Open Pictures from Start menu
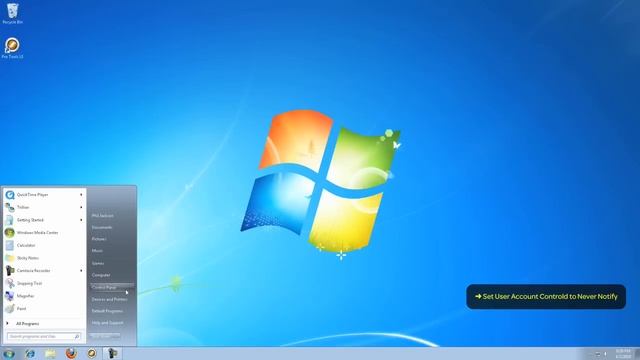640x360 pixels. click(x=99, y=239)
